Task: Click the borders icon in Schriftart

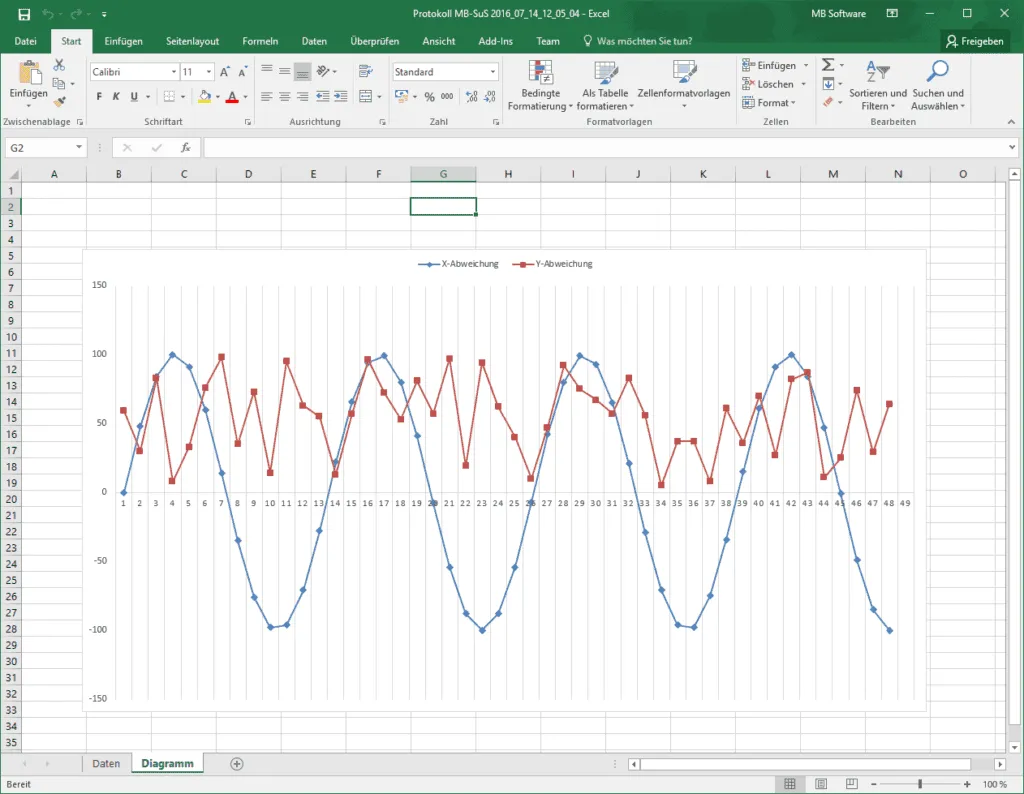Action: [x=169, y=97]
